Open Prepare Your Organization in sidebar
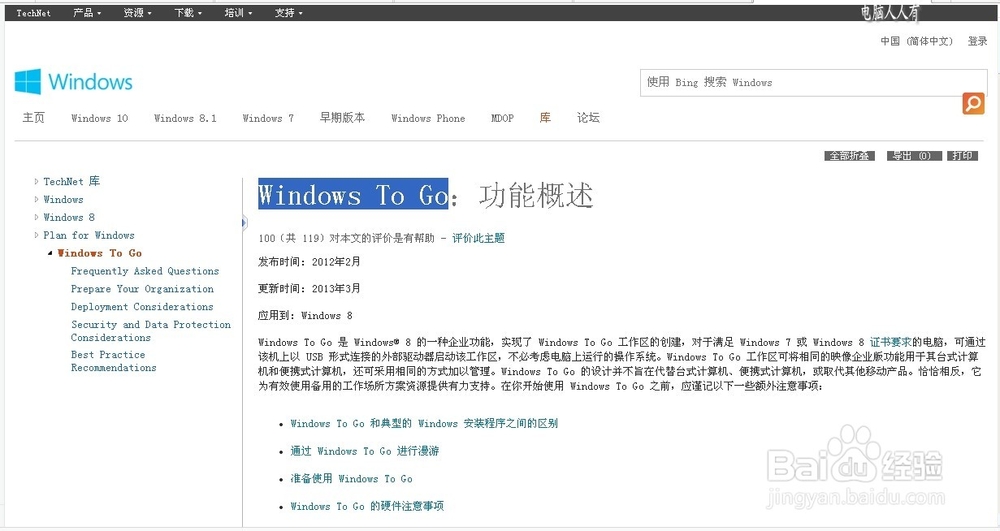1000x531 pixels. click(x=142, y=289)
